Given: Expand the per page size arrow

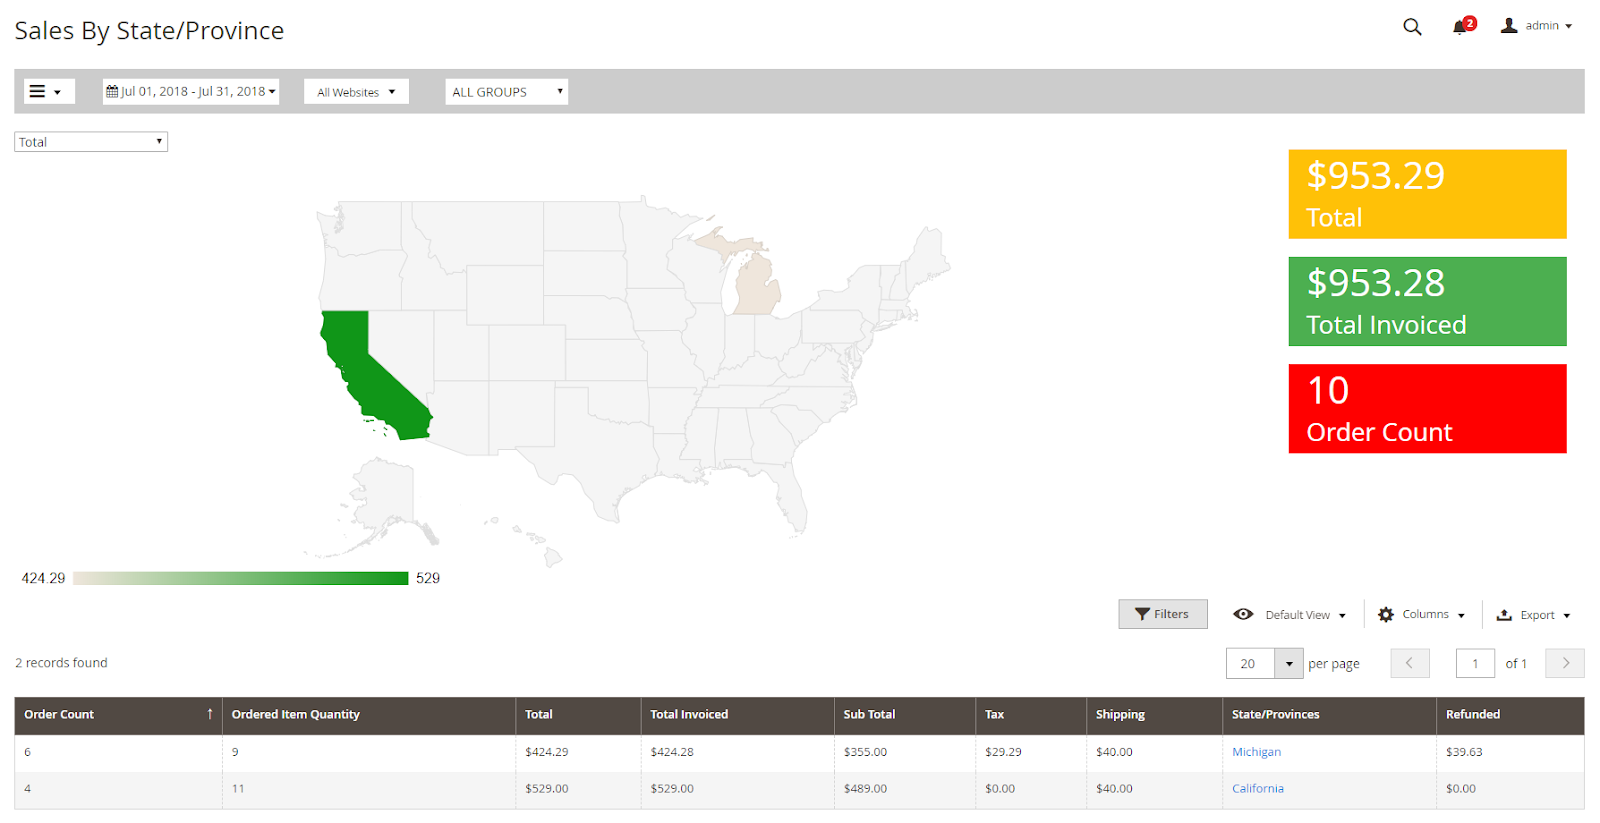Looking at the screenshot, I should [x=1289, y=664].
